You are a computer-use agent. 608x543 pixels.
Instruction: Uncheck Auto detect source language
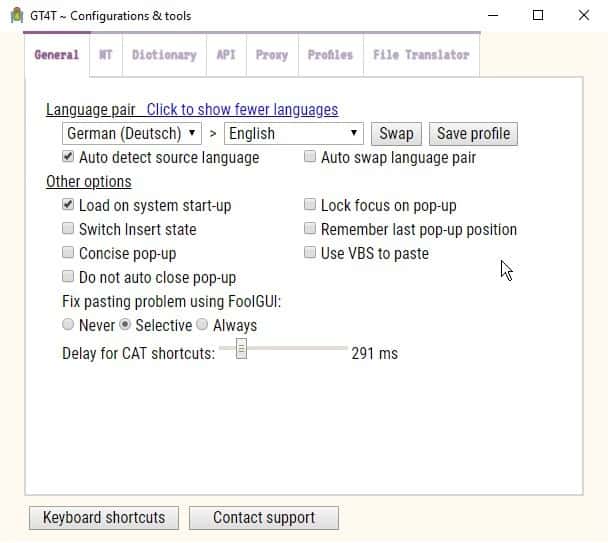(x=68, y=157)
